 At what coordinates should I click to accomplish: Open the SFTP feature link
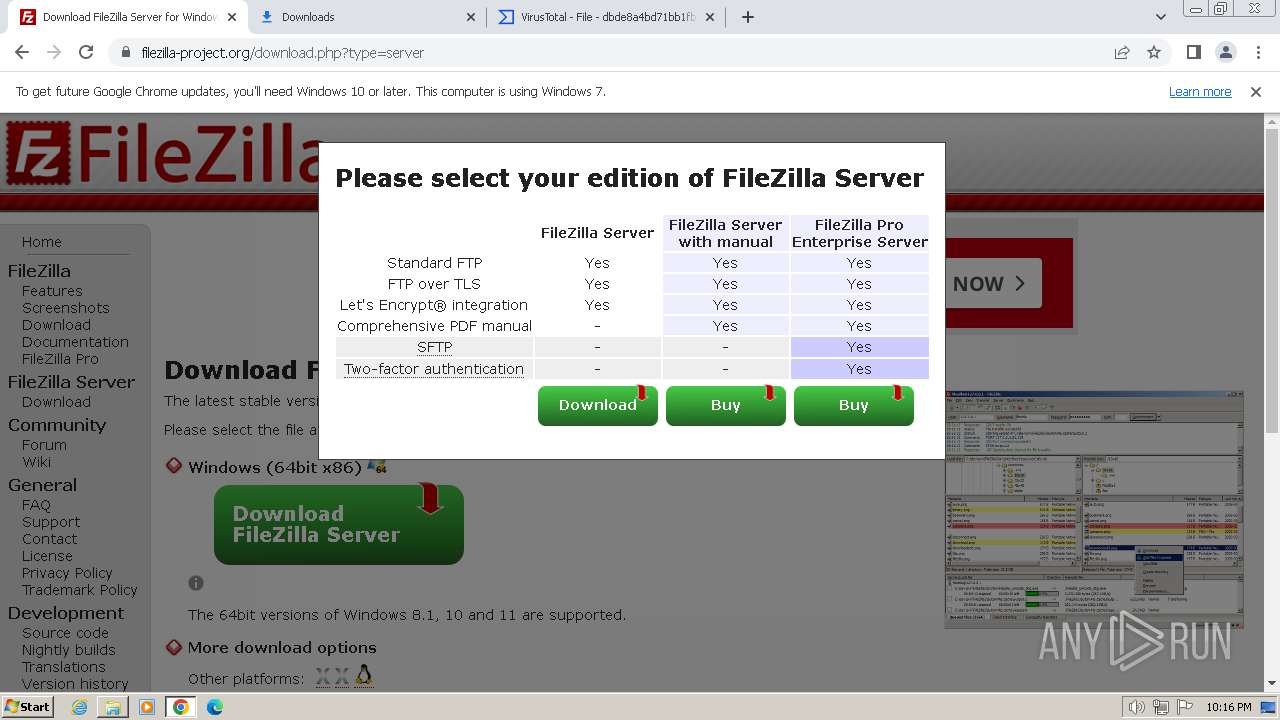pos(435,347)
